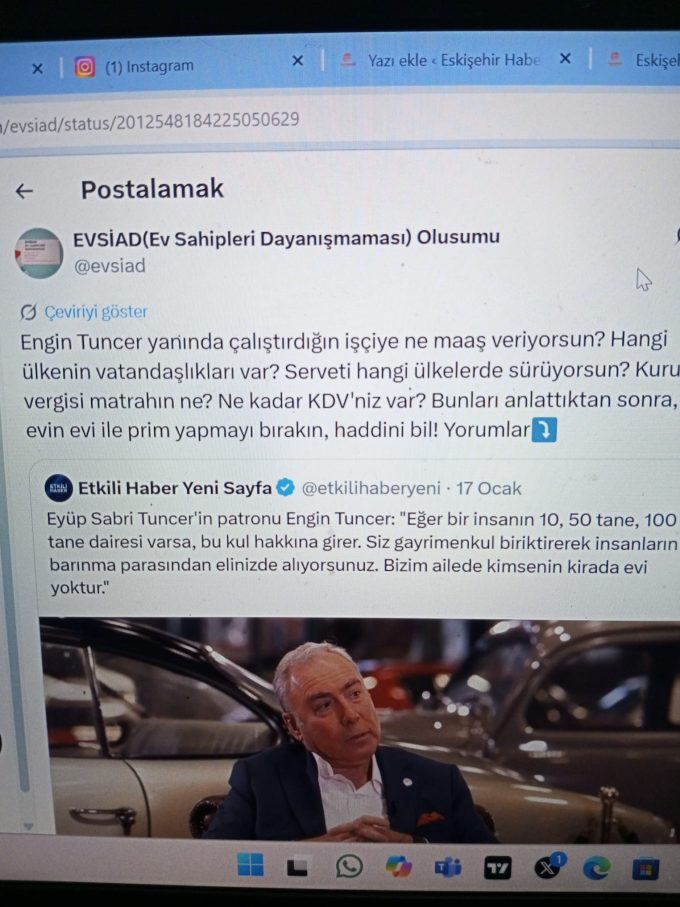The height and width of the screenshot is (907, 680).
Task: Open TradingView icon in taskbar
Action: [497, 868]
